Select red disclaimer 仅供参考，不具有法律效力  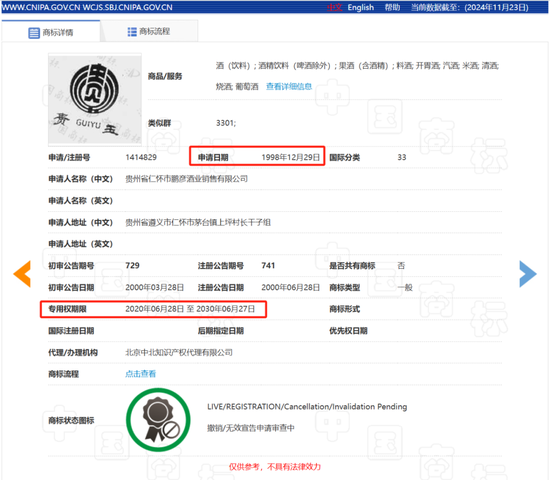coord(275,467)
